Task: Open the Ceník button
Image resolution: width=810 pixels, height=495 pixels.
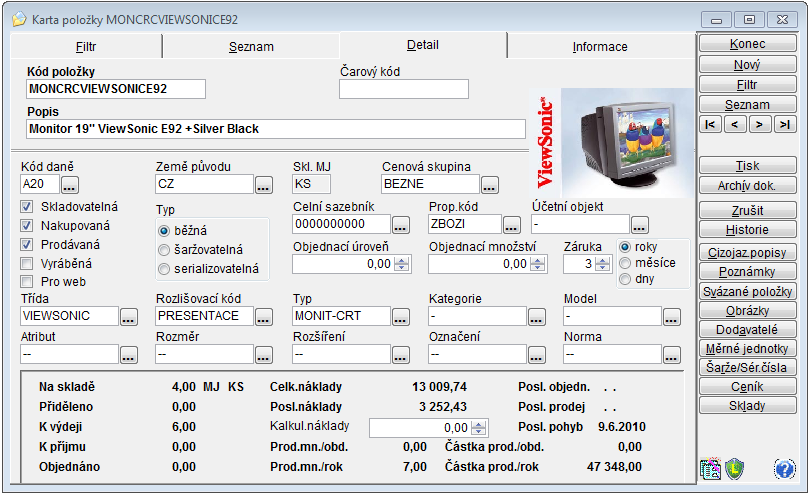Action: [747, 386]
